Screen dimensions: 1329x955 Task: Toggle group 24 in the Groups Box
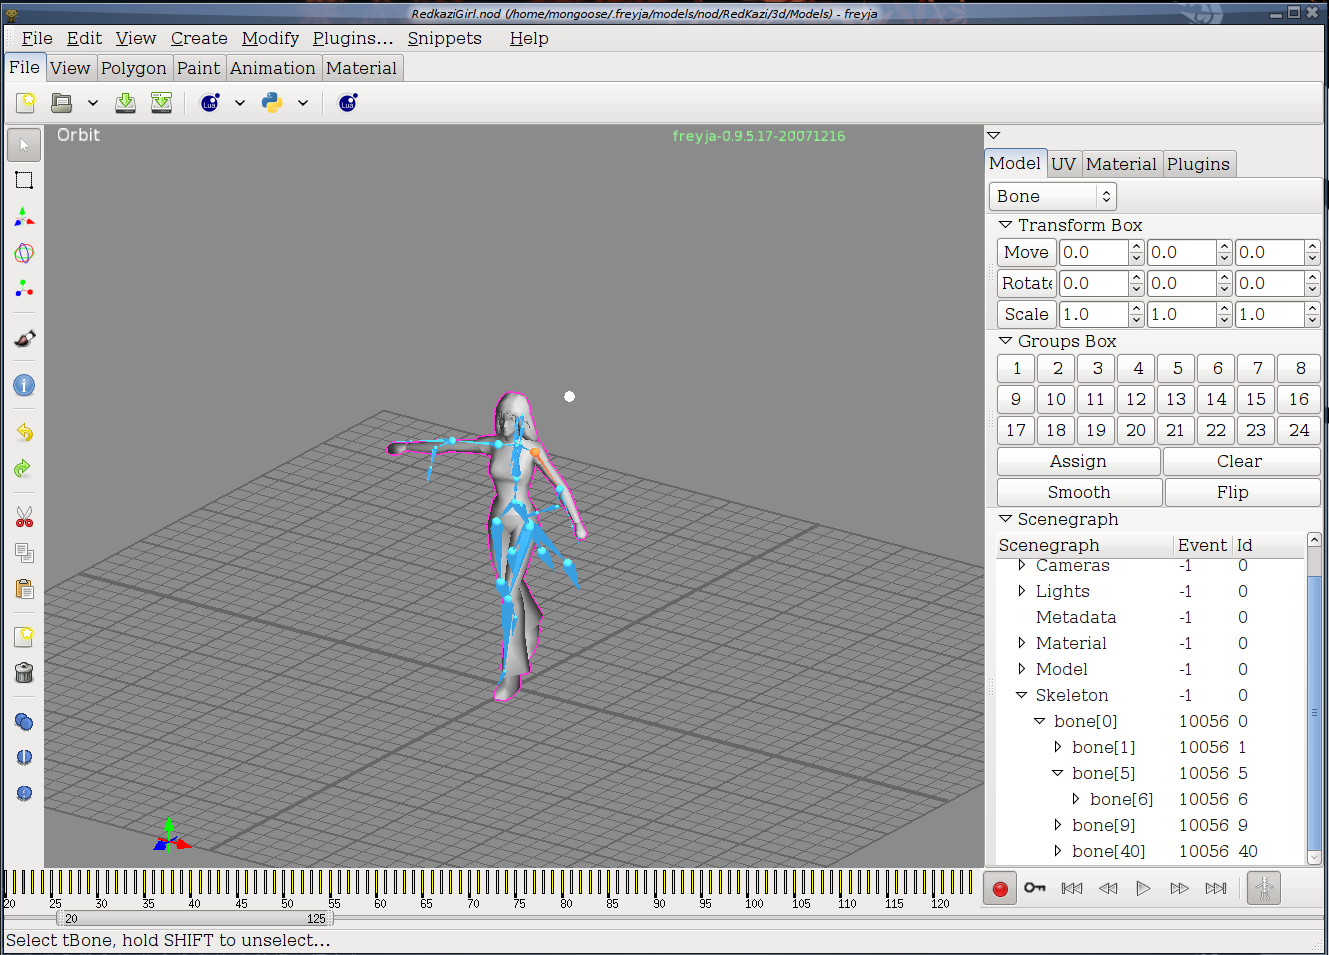1299,430
